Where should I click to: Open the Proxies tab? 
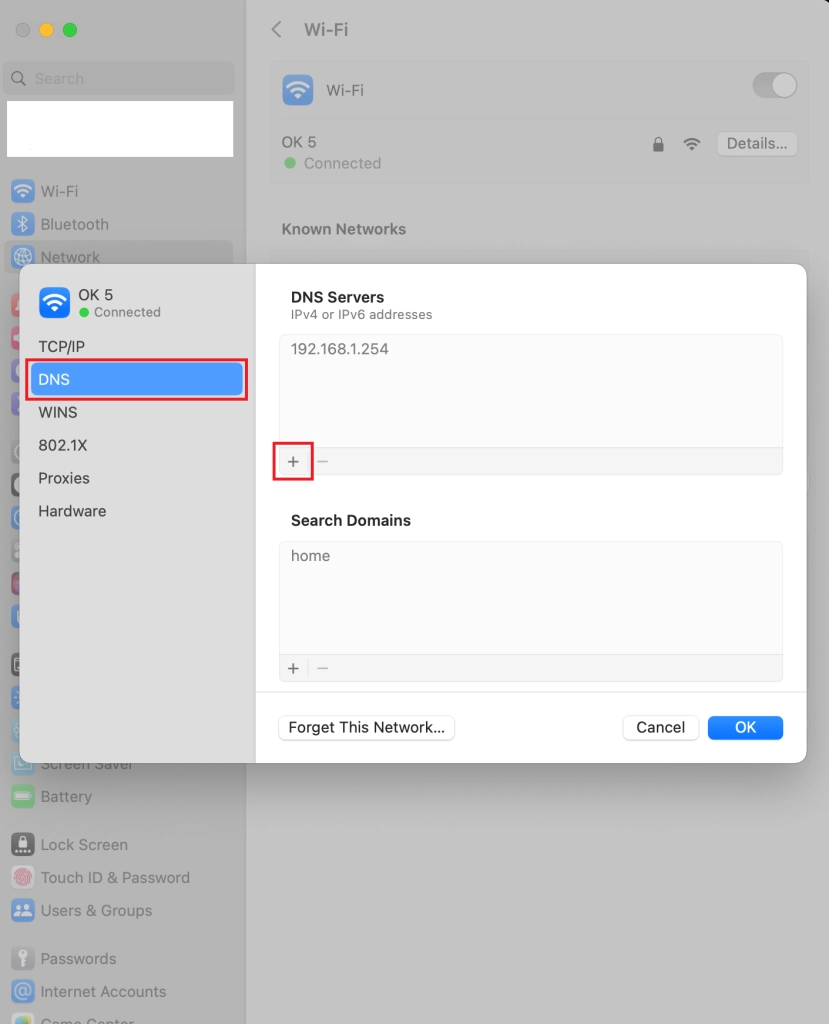coord(64,478)
